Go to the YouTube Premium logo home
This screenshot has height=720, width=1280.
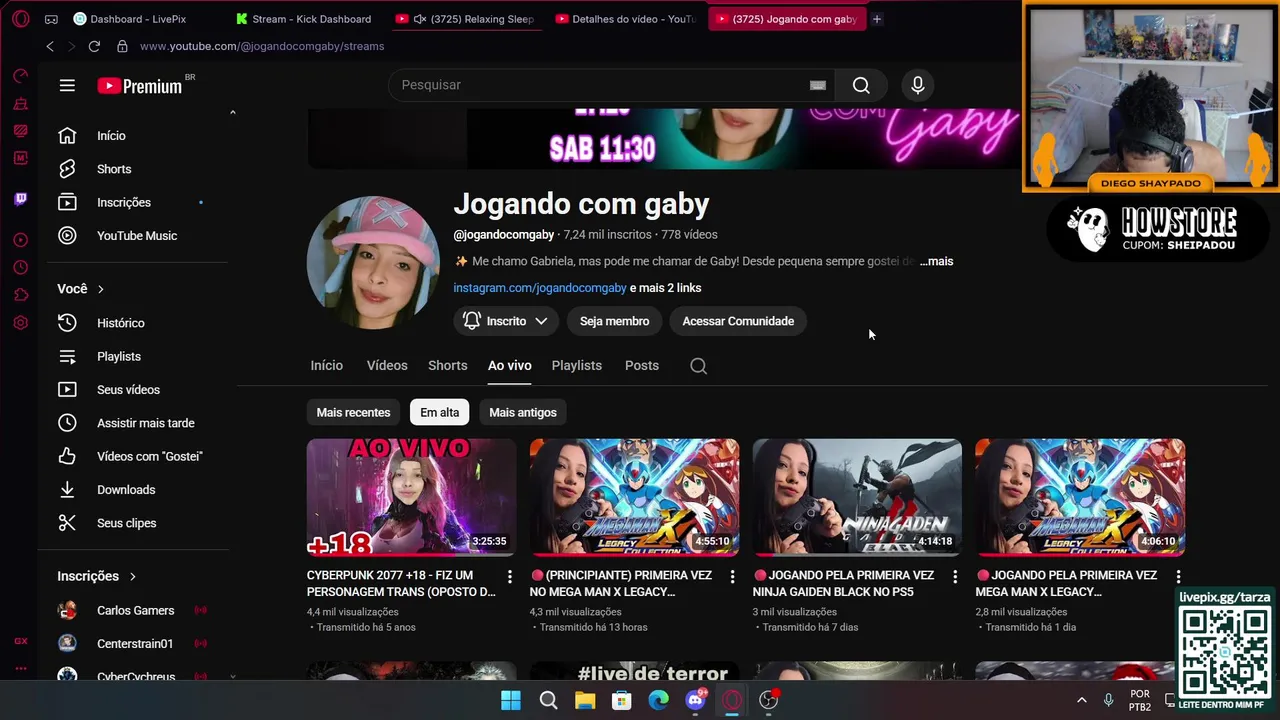click(x=140, y=86)
